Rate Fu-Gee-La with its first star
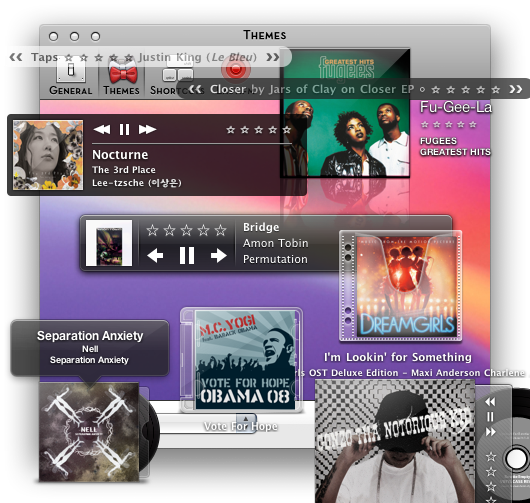 click(x=425, y=124)
